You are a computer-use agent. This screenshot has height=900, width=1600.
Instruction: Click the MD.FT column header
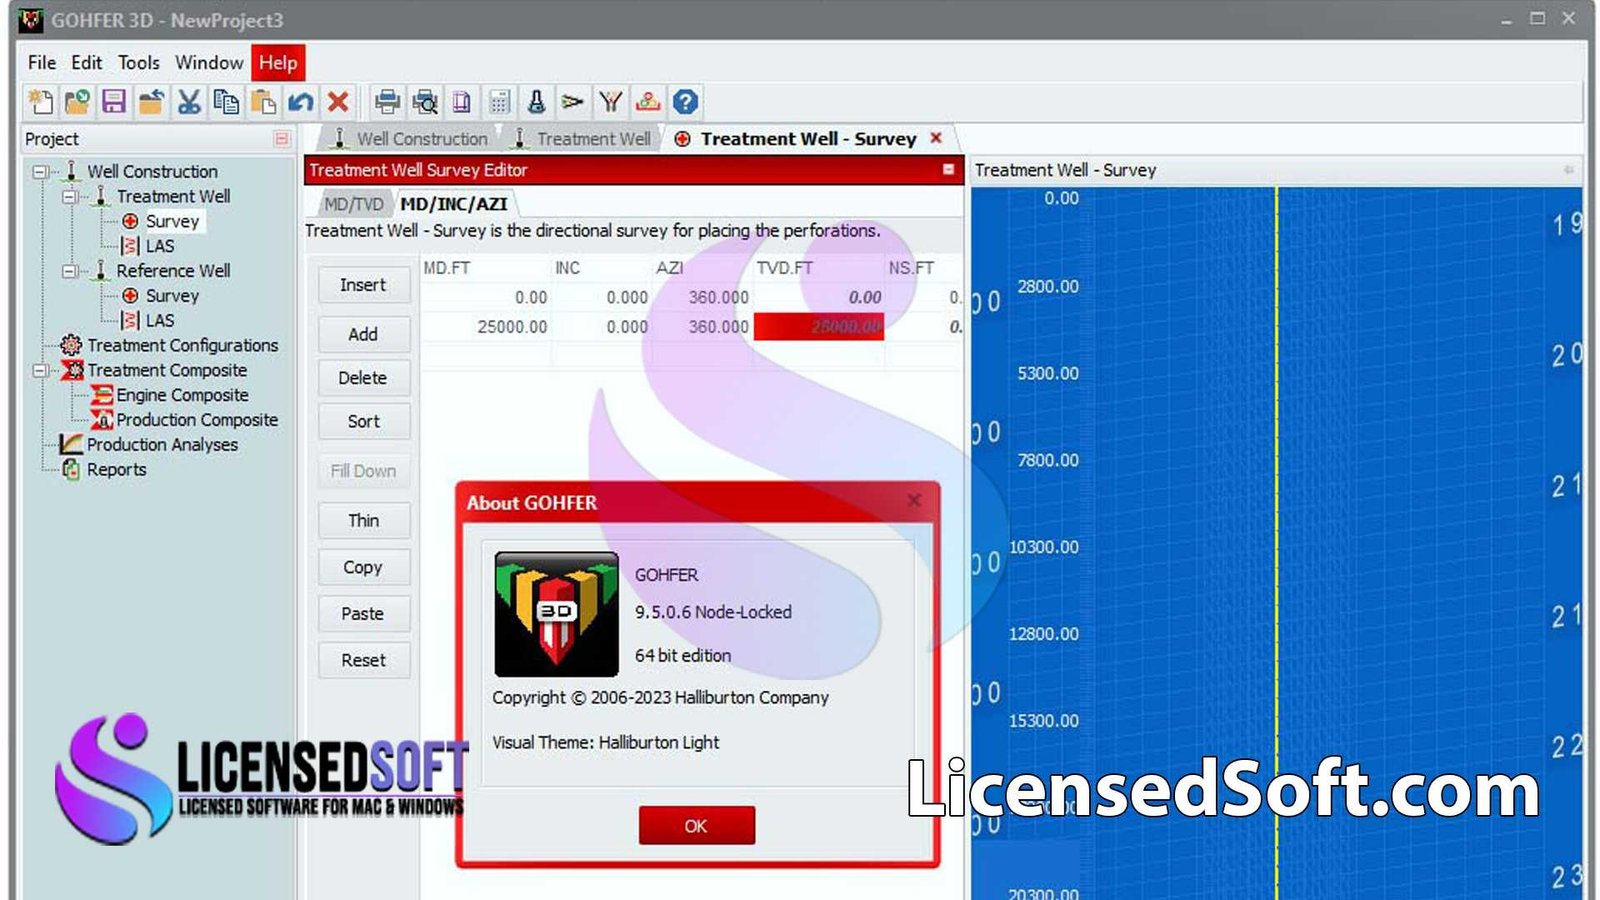pyautogui.click(x=447, y=268)
